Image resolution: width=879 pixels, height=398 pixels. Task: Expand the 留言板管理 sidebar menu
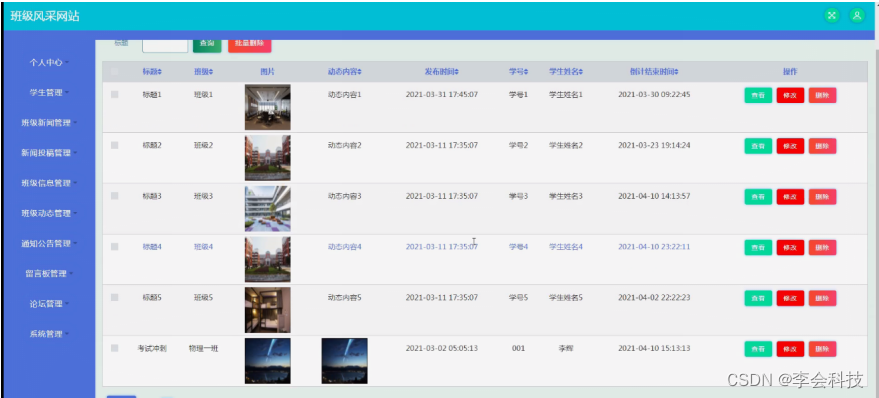pos(49,274)
